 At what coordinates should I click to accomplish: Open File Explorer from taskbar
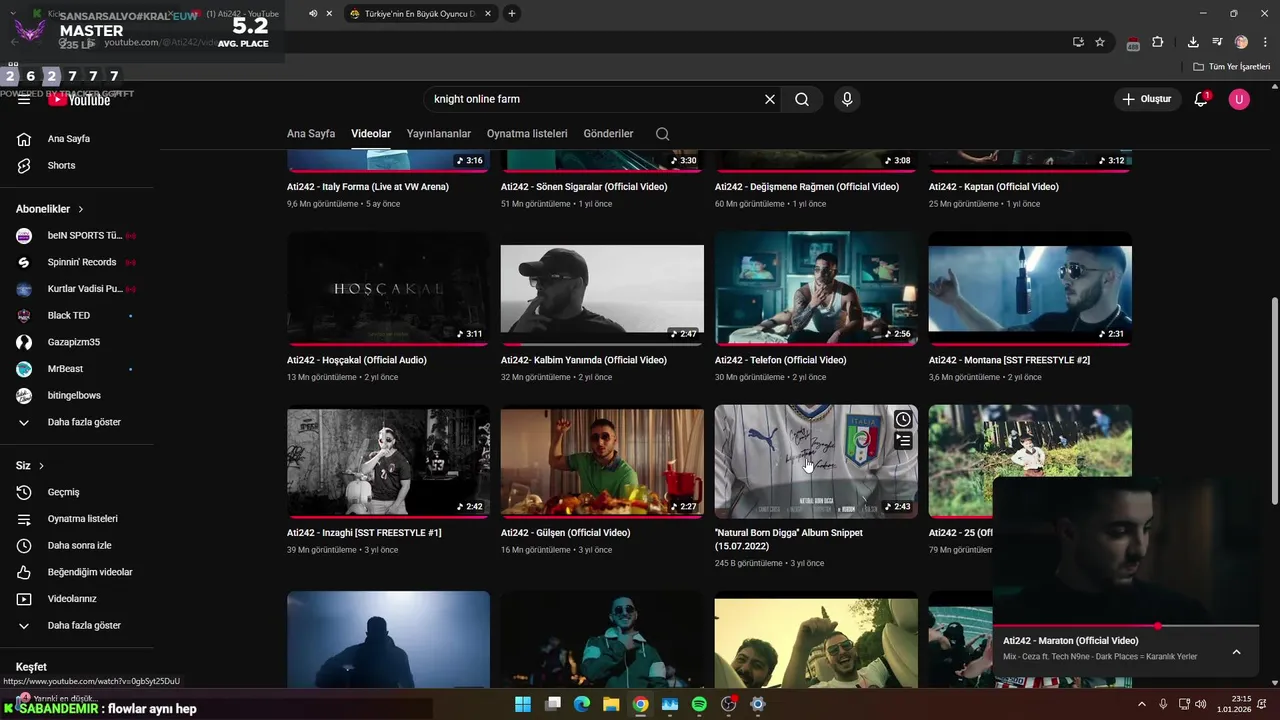pyautogui.click(x=611, y=704)
